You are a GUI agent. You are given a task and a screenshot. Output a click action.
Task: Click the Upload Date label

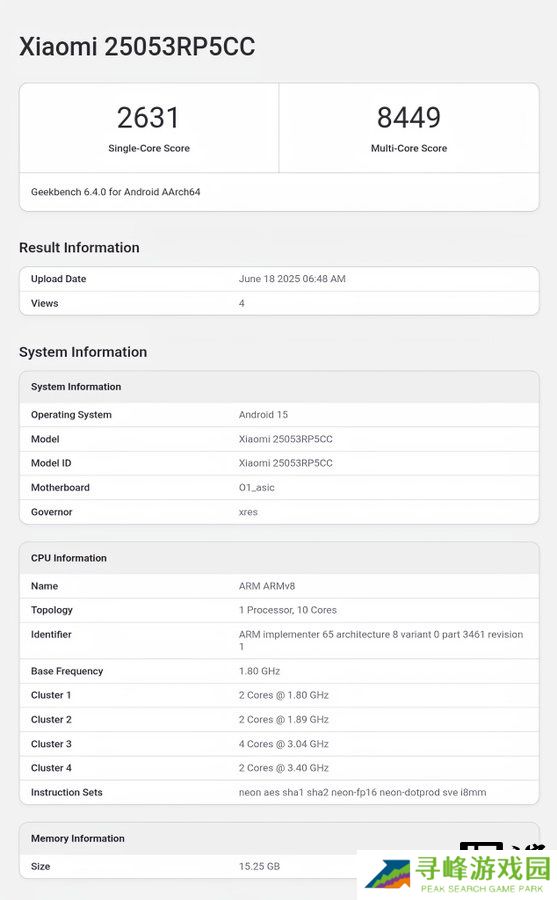pyautogui.click(x=59, y=278)
